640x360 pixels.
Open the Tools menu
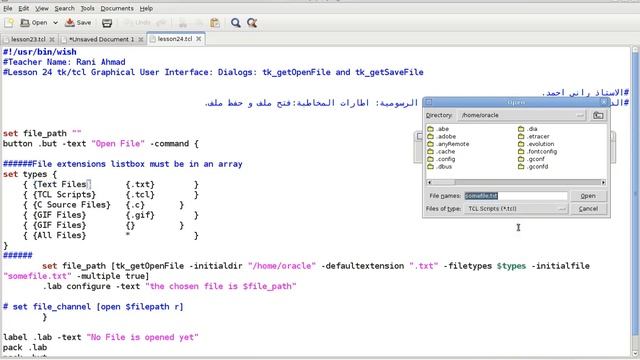(x=87, y=8)
